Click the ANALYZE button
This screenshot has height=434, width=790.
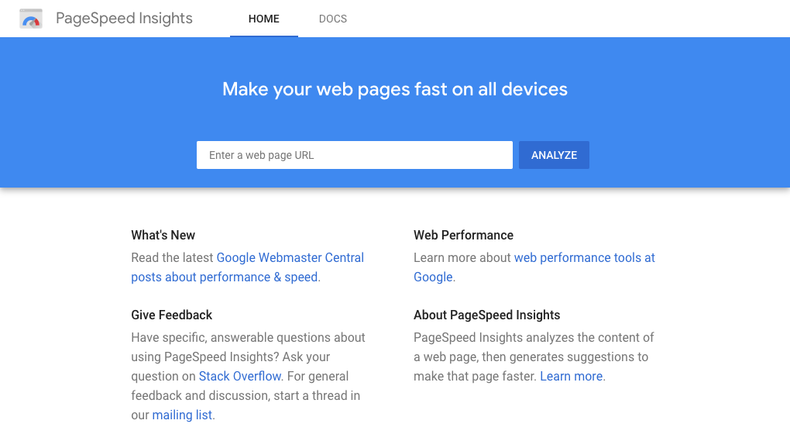(554, 155)
